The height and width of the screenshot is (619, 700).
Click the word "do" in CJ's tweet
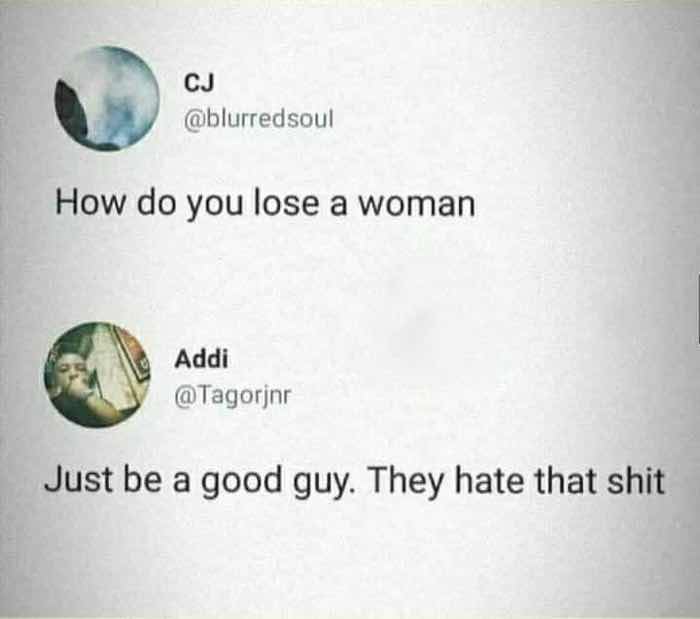[x=157, y=204]
